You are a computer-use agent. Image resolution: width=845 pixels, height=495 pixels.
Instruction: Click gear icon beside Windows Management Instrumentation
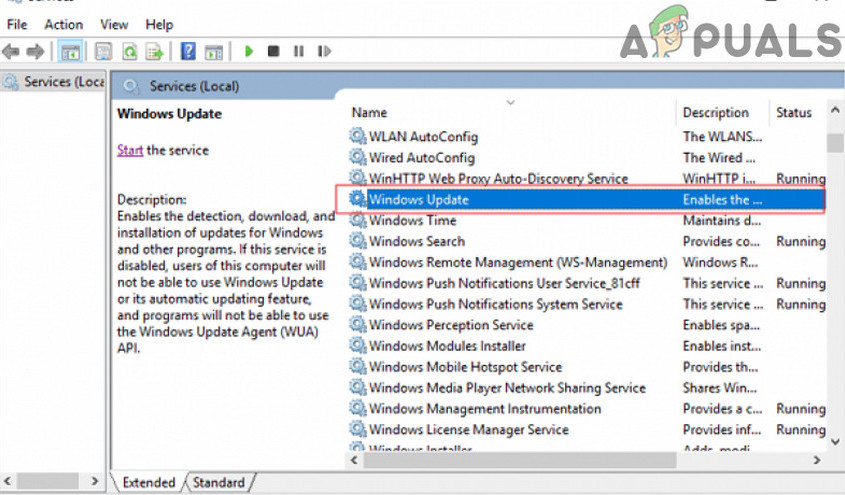[x=357, y=408]
